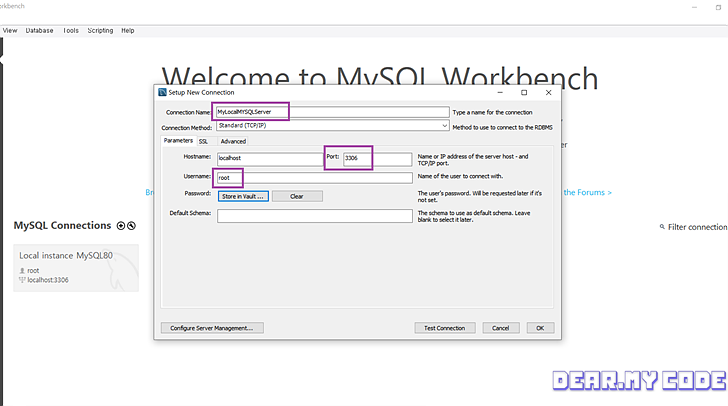Viewport: 728px width, 406px height.
Task: Open manage connections wrench icon
Action: [131, 226]
